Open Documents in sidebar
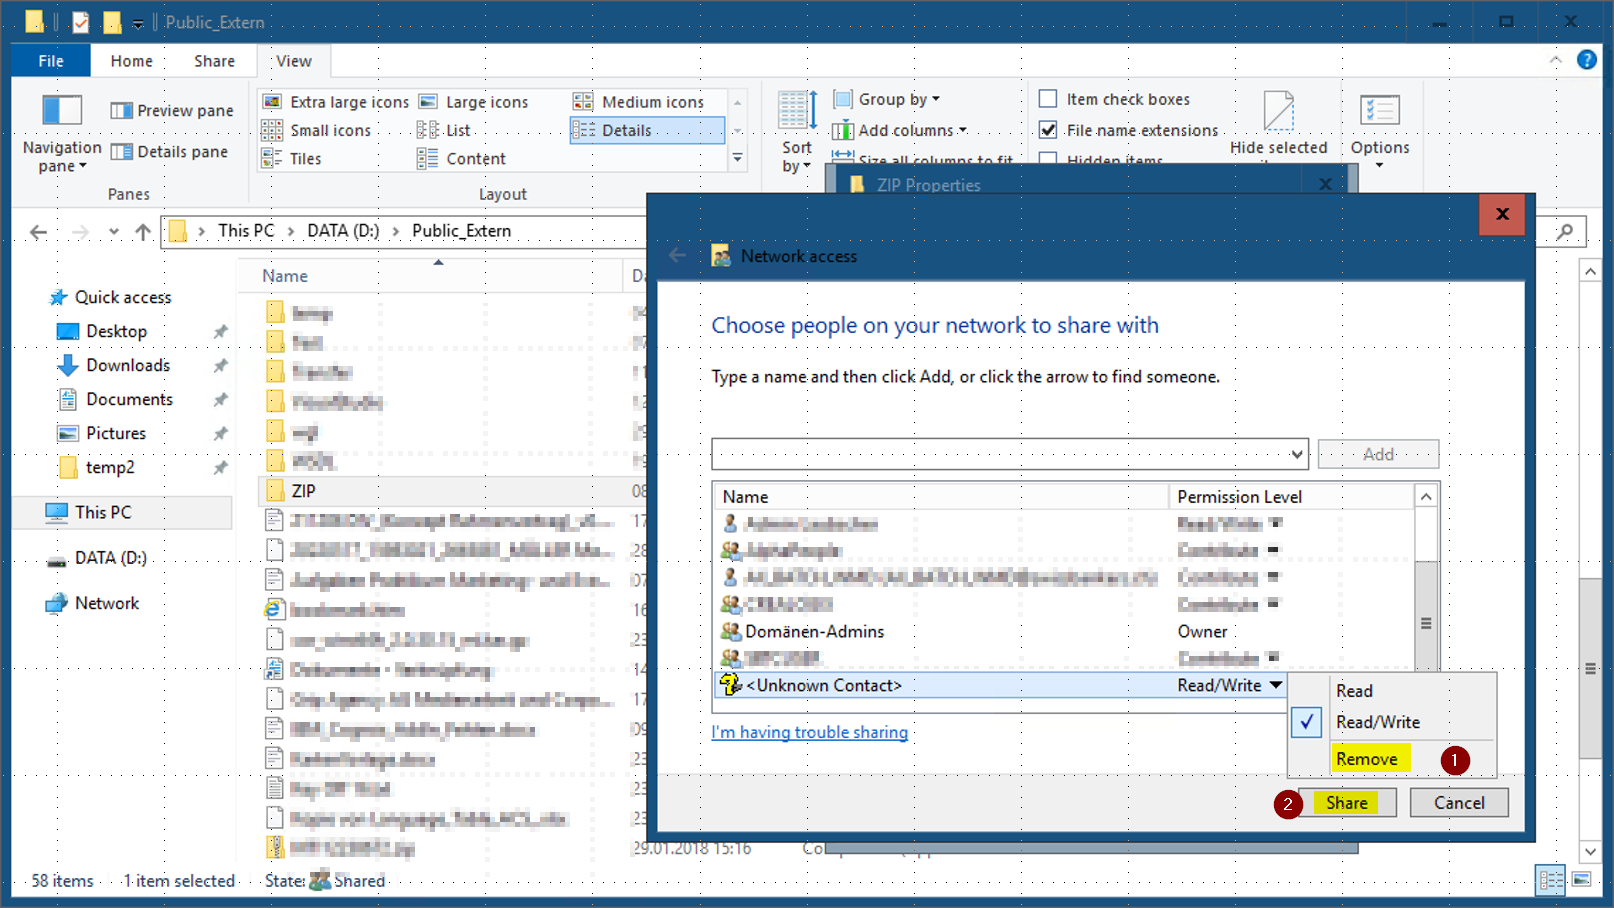The image size is (1614, 908). point(115,399)
